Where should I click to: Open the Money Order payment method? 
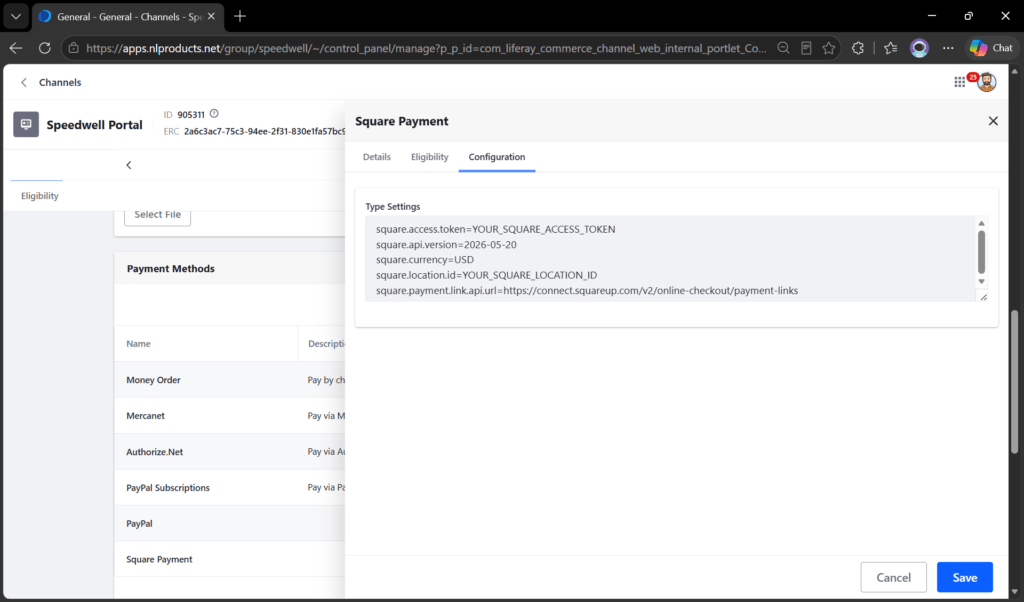(x=153, y=380)
